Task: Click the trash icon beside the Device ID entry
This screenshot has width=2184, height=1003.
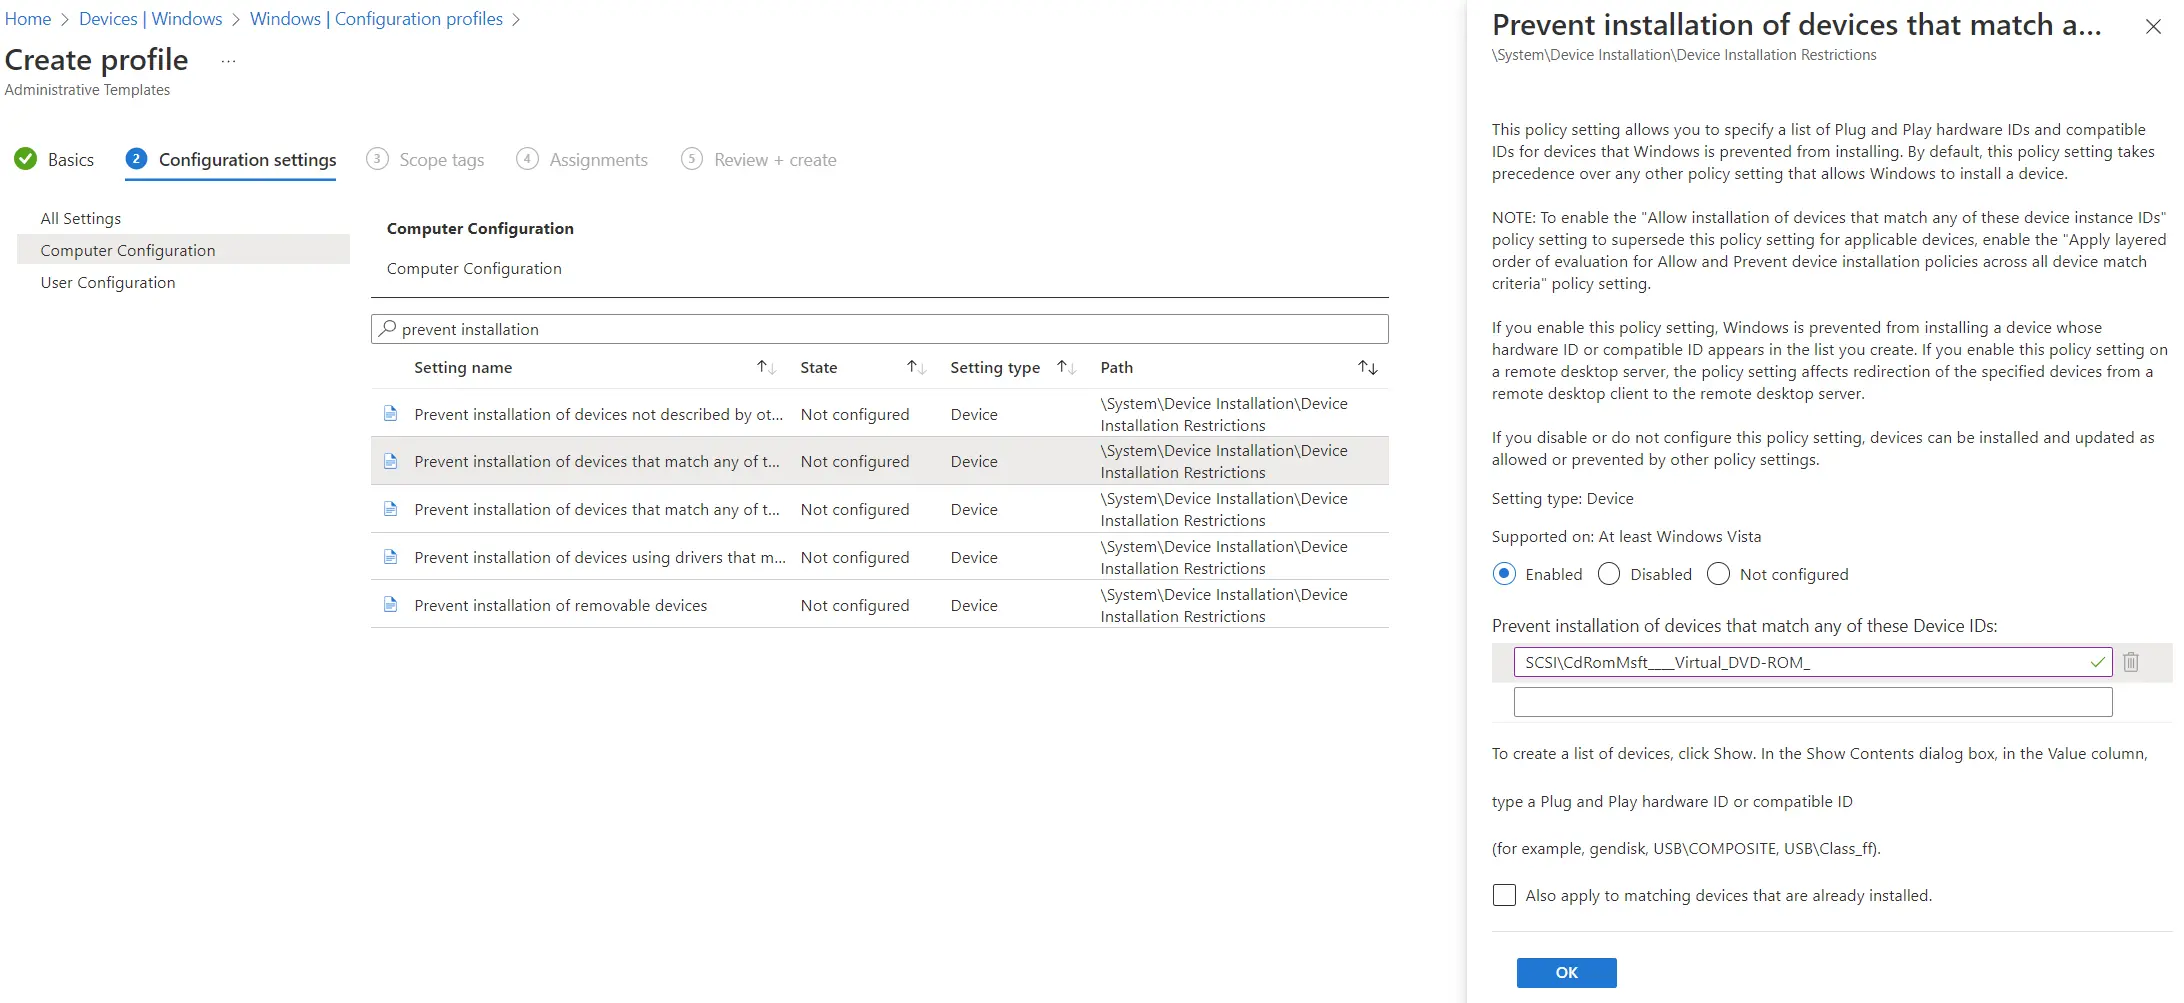Action: [x=2130, y=662]
